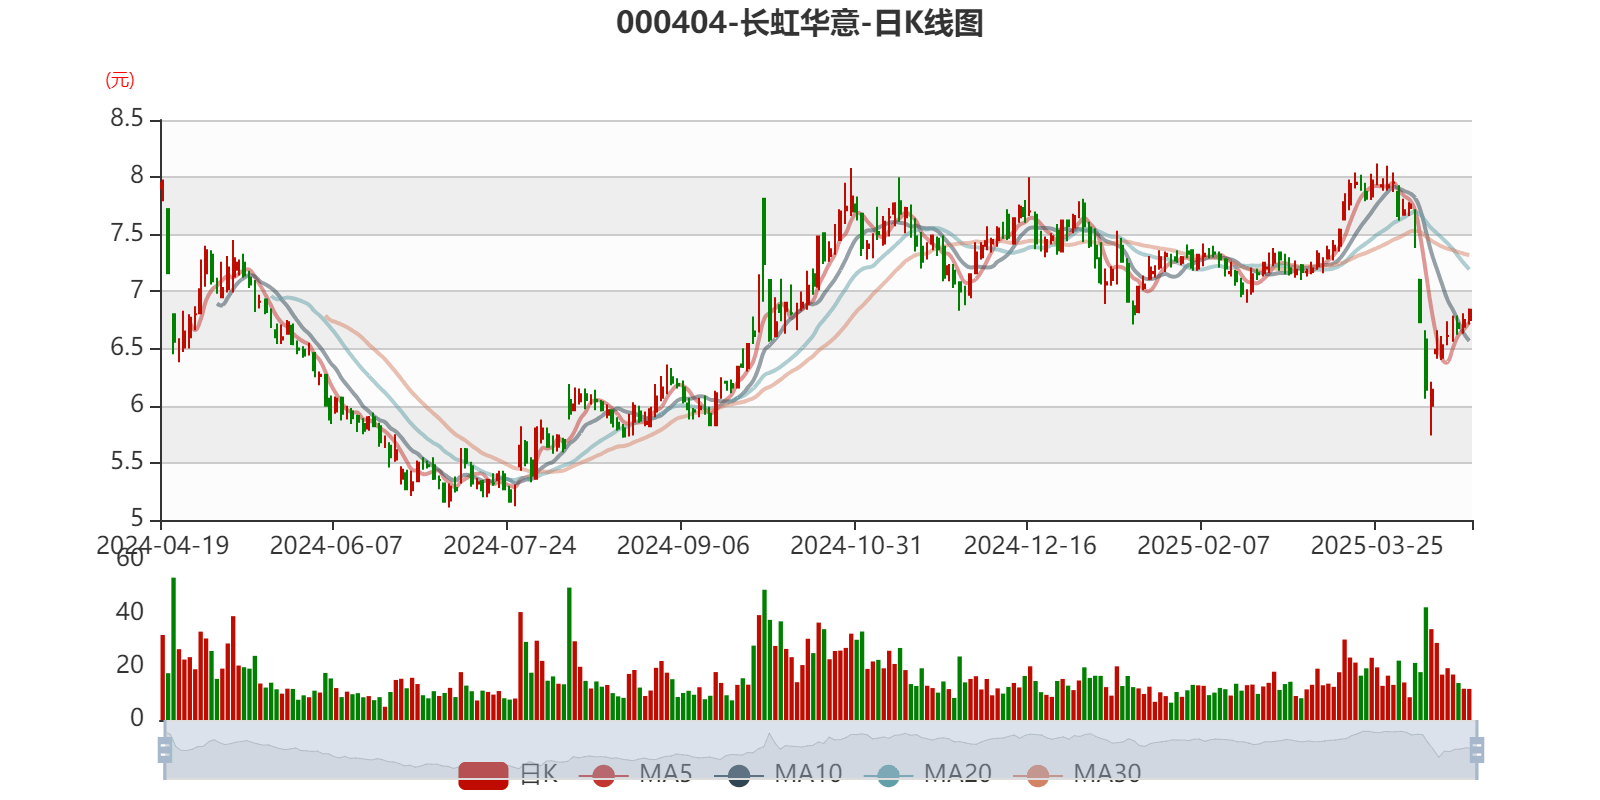Click the 元 unit label

tap(120, 80)
